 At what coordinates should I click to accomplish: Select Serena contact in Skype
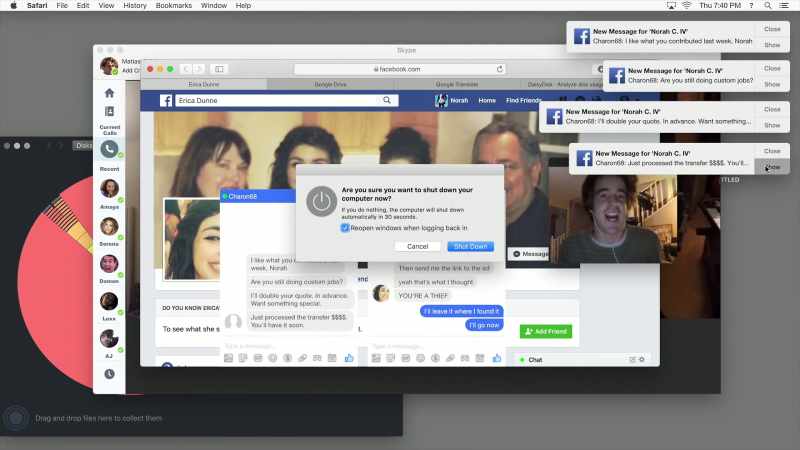point(109,227)
